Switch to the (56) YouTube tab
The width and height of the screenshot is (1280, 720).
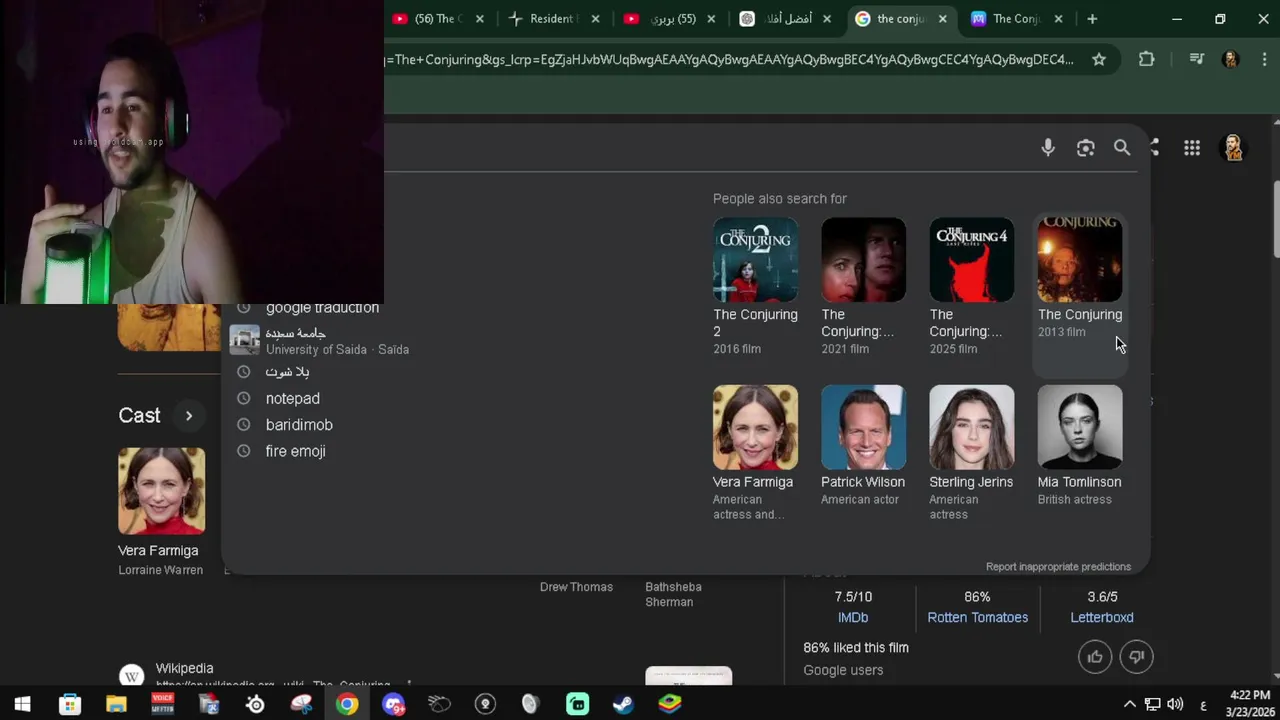coord(438,19)
